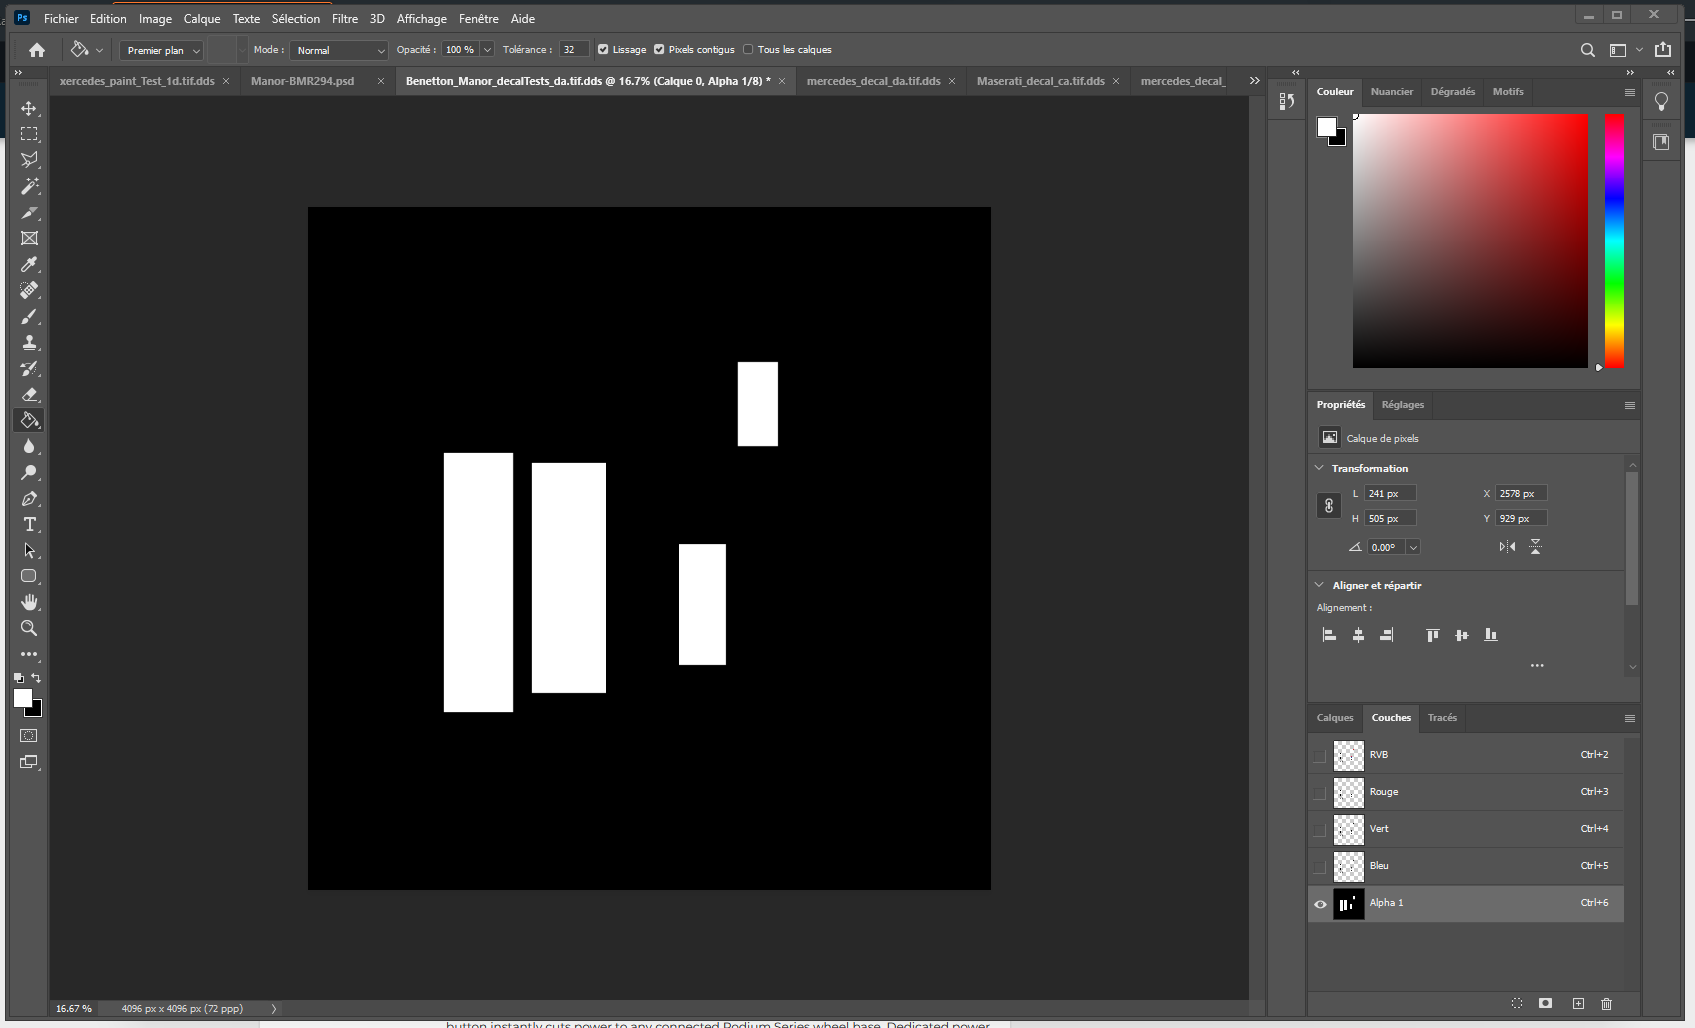Collapse the Transformation section
Screen dimensions: 1695x1028
point(1319,468)
